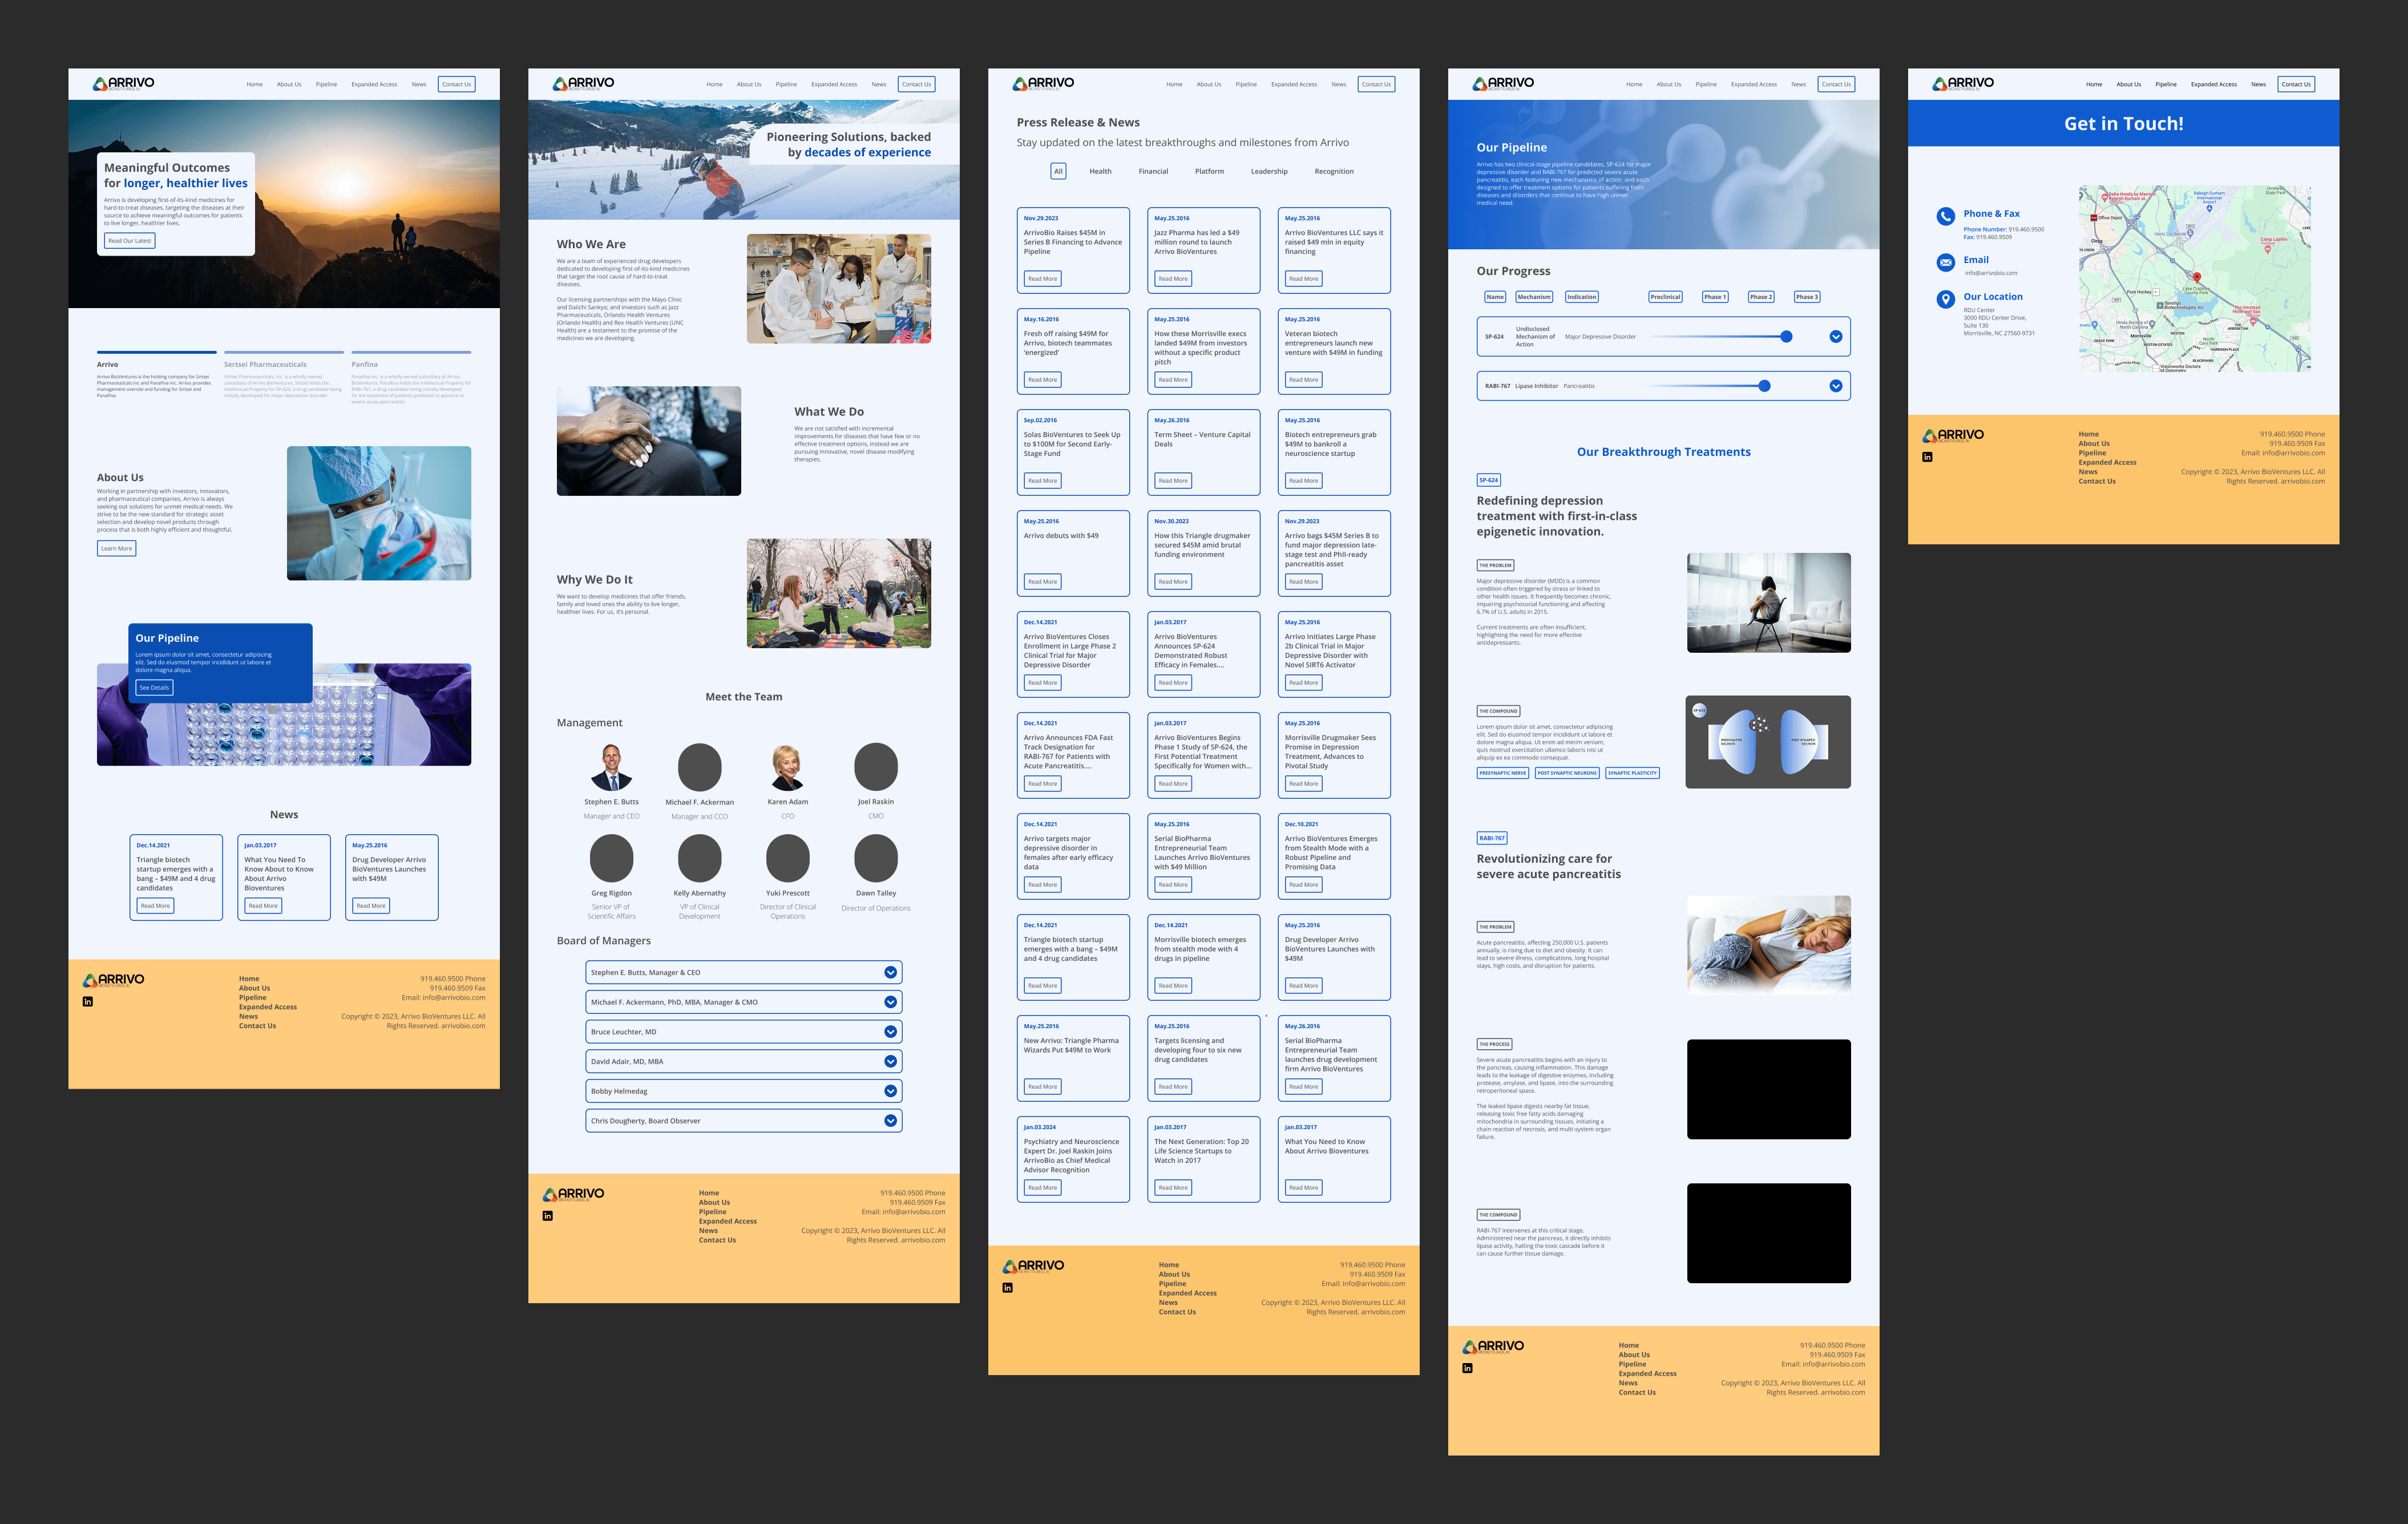Screen dimensions: 2408x1524
Task: Expand the RABI-767 progress row chevron
Action: click(x=1836, y=386)
